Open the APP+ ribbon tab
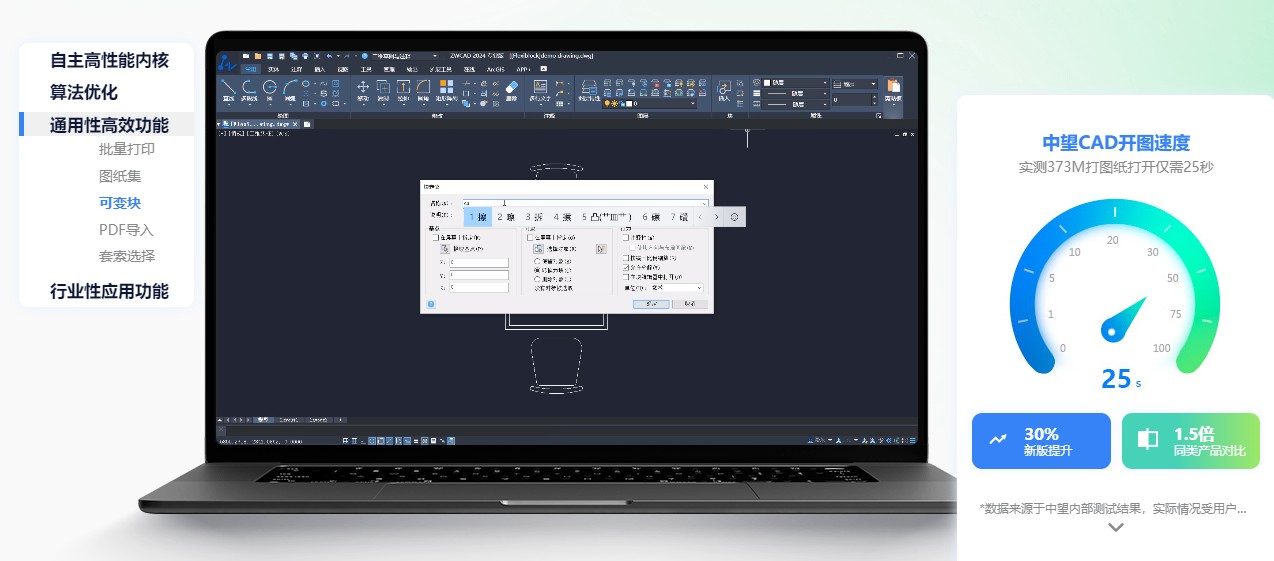 coord(522,69)
